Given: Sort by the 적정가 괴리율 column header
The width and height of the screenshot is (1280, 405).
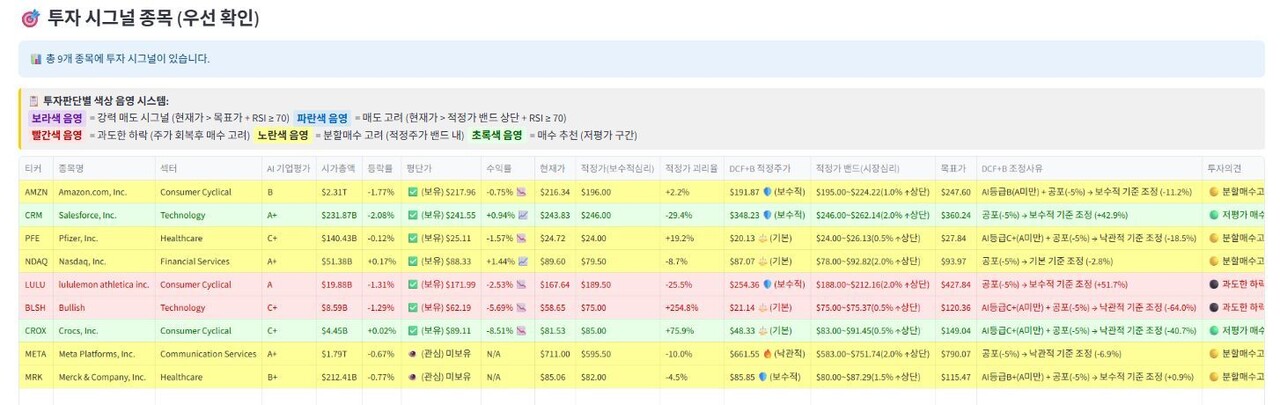Looking at the screenshot, I should (692, 168).
